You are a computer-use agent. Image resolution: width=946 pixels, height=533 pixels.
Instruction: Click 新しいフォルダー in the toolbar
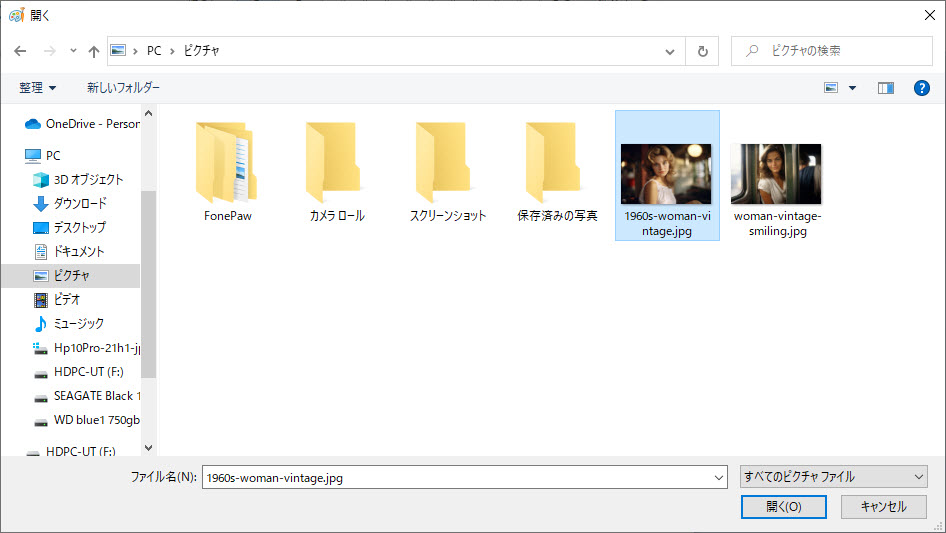click(123, 88)
